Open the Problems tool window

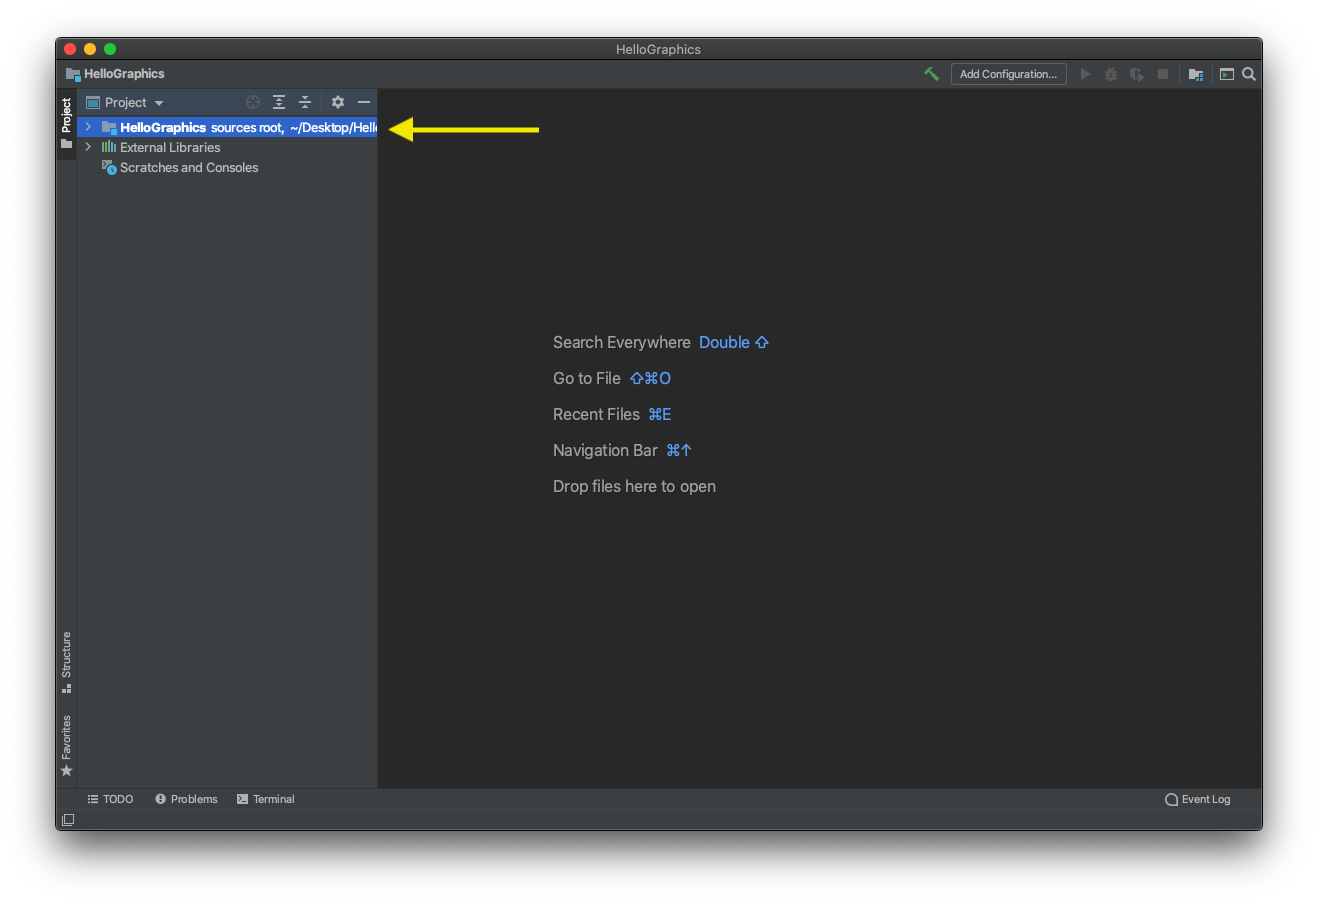pos(186,799)
